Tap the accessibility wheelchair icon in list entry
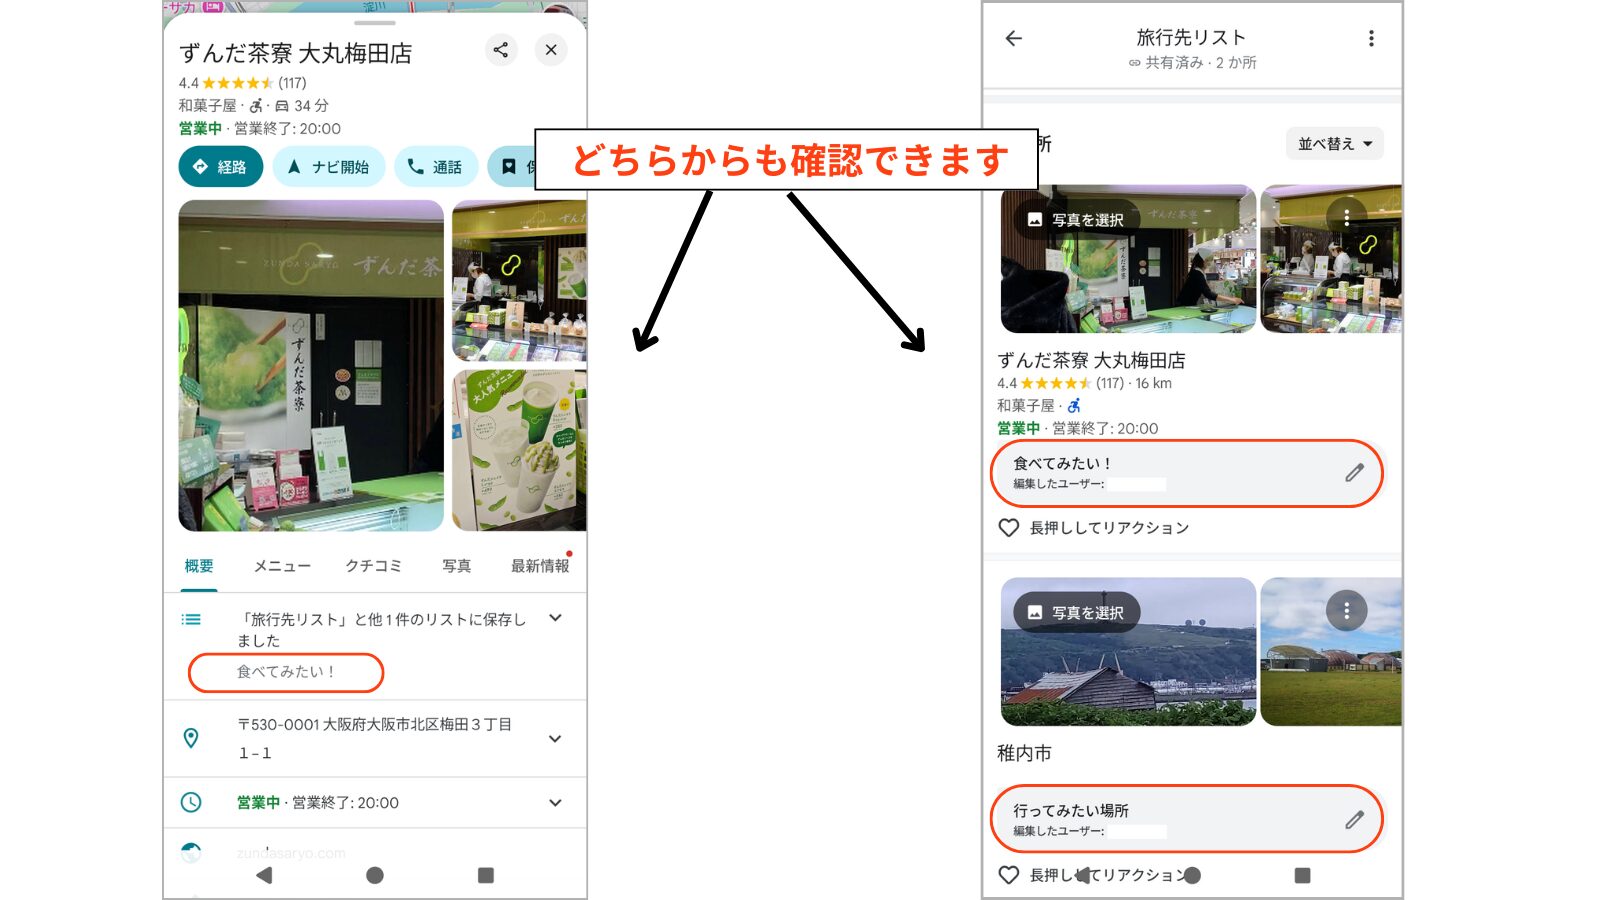 1074,405
